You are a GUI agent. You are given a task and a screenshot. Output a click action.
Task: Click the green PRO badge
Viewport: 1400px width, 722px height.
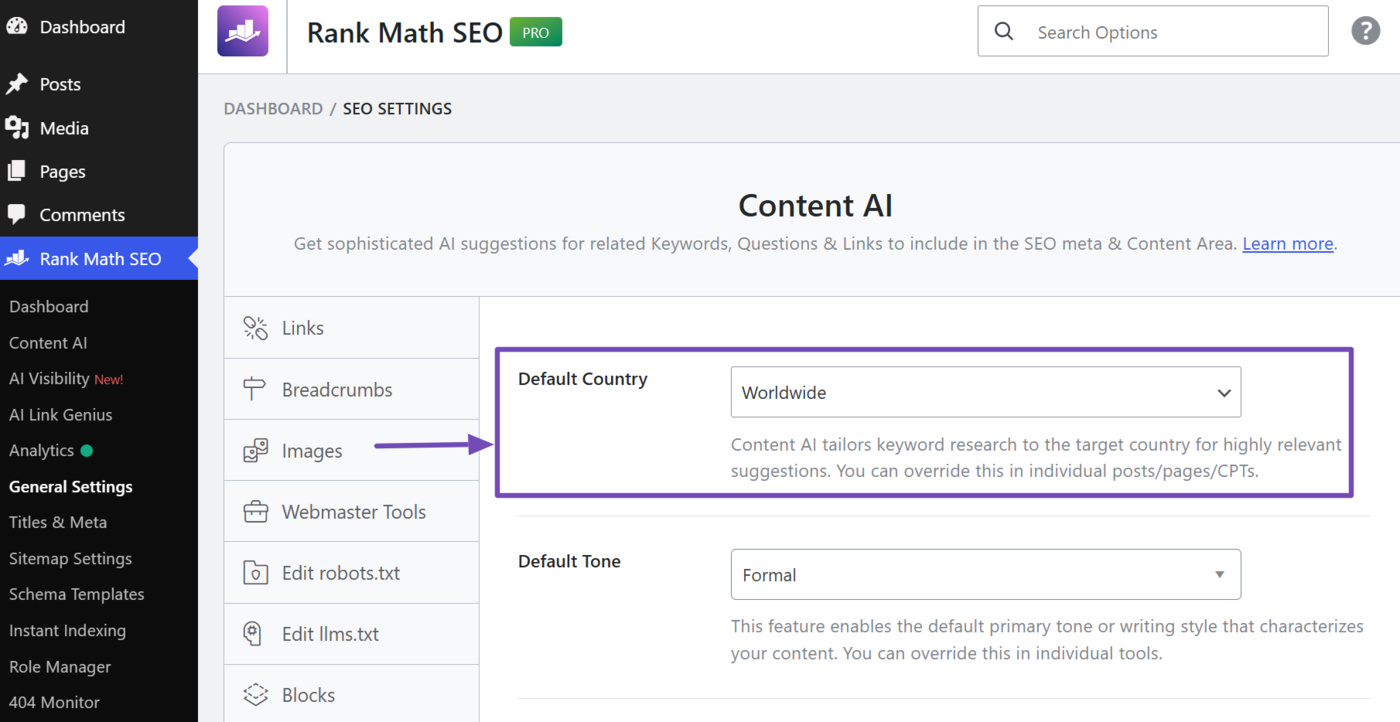(x=536, y=32)
